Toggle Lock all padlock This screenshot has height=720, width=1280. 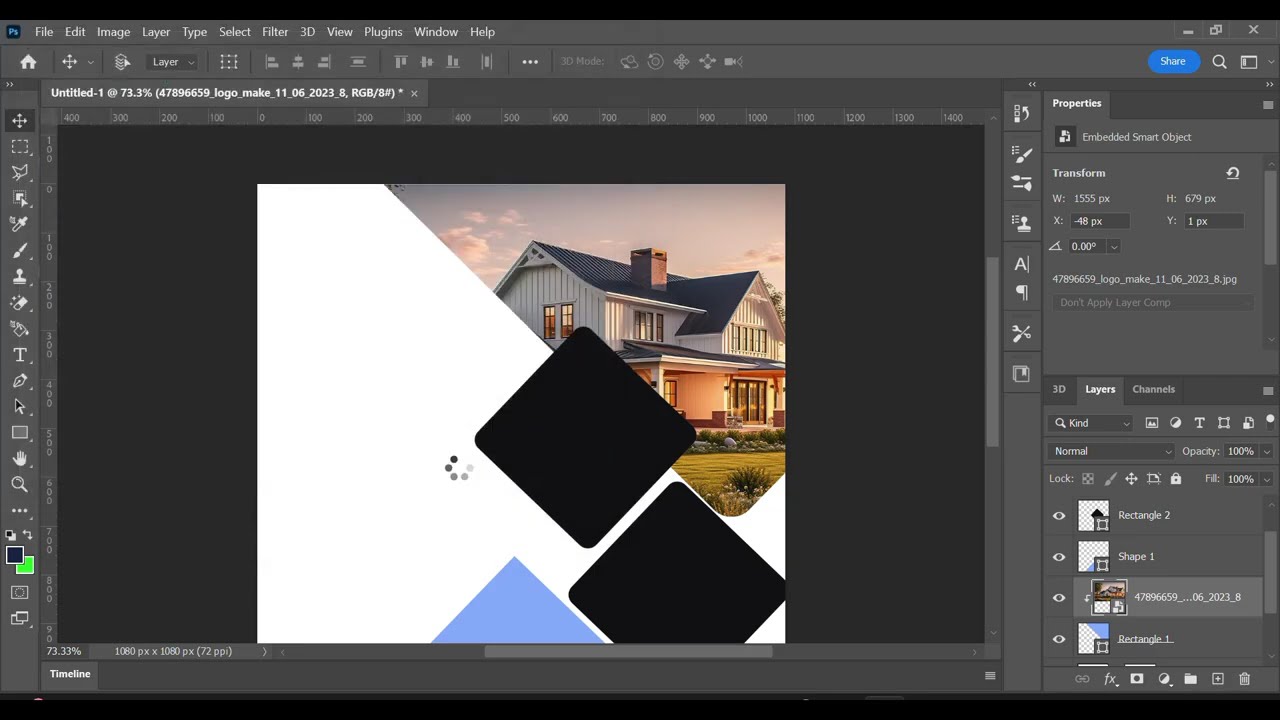[1175, 479]
